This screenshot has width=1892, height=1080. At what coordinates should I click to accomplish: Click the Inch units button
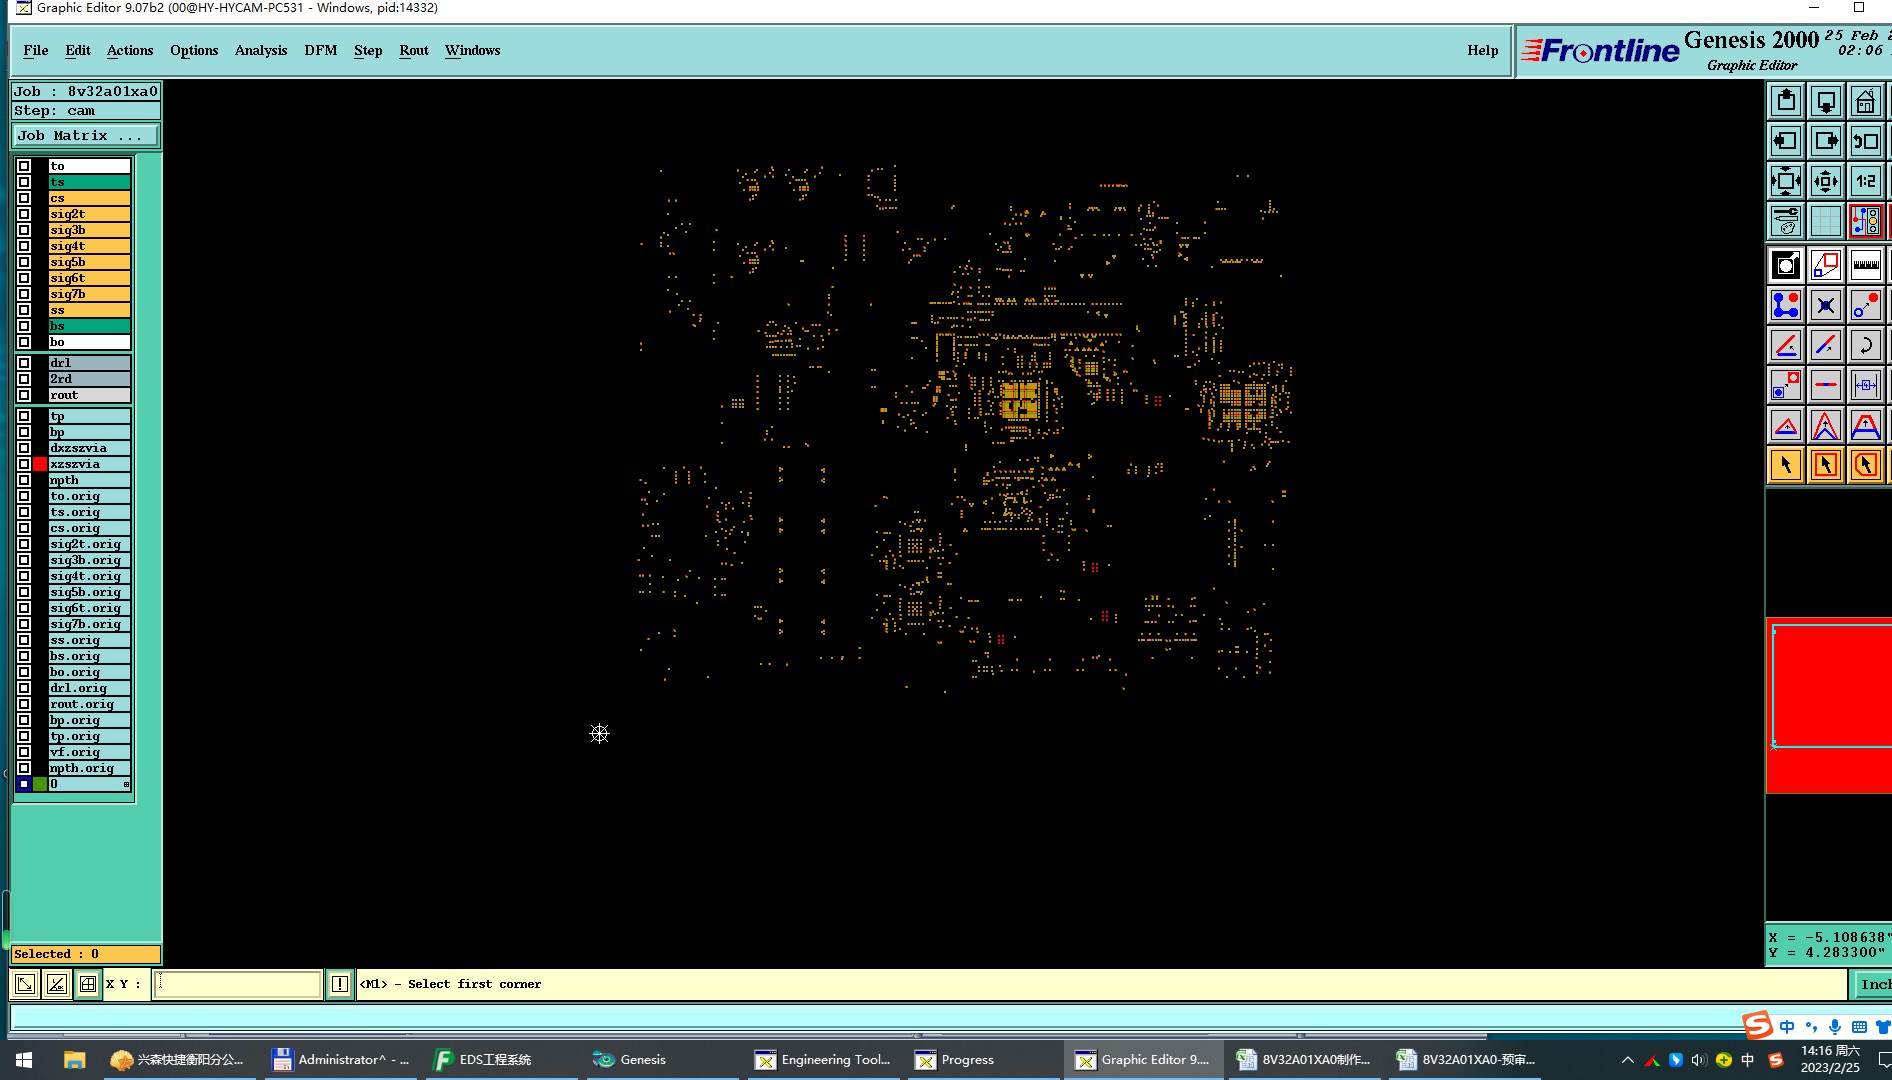coord(1874,984)
